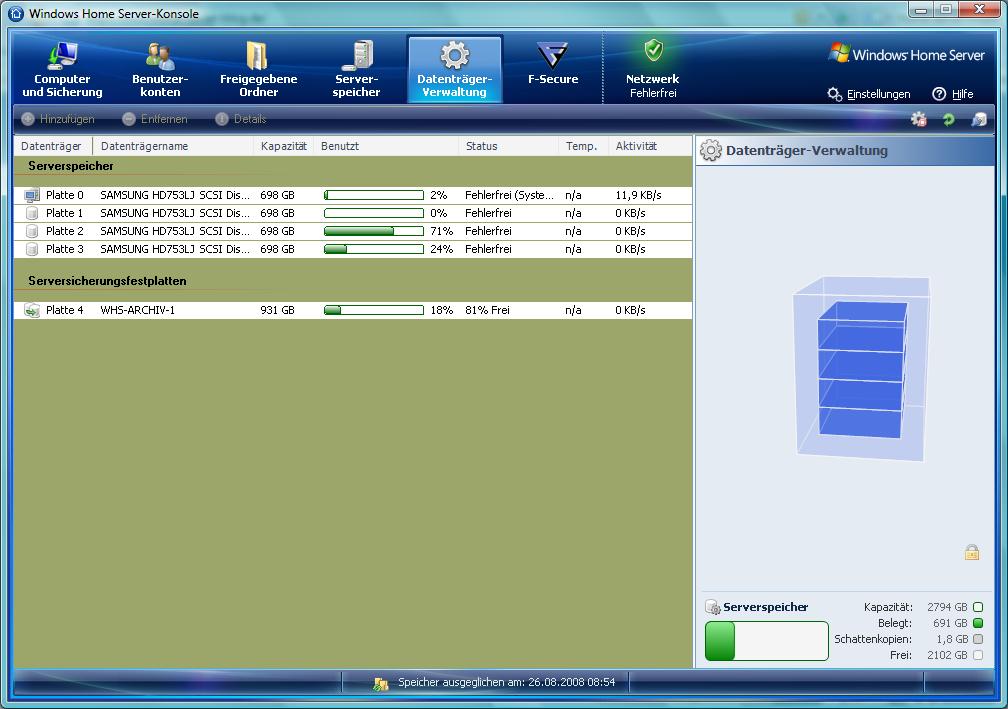Click the home icon in the title bar

click(16, 13)
